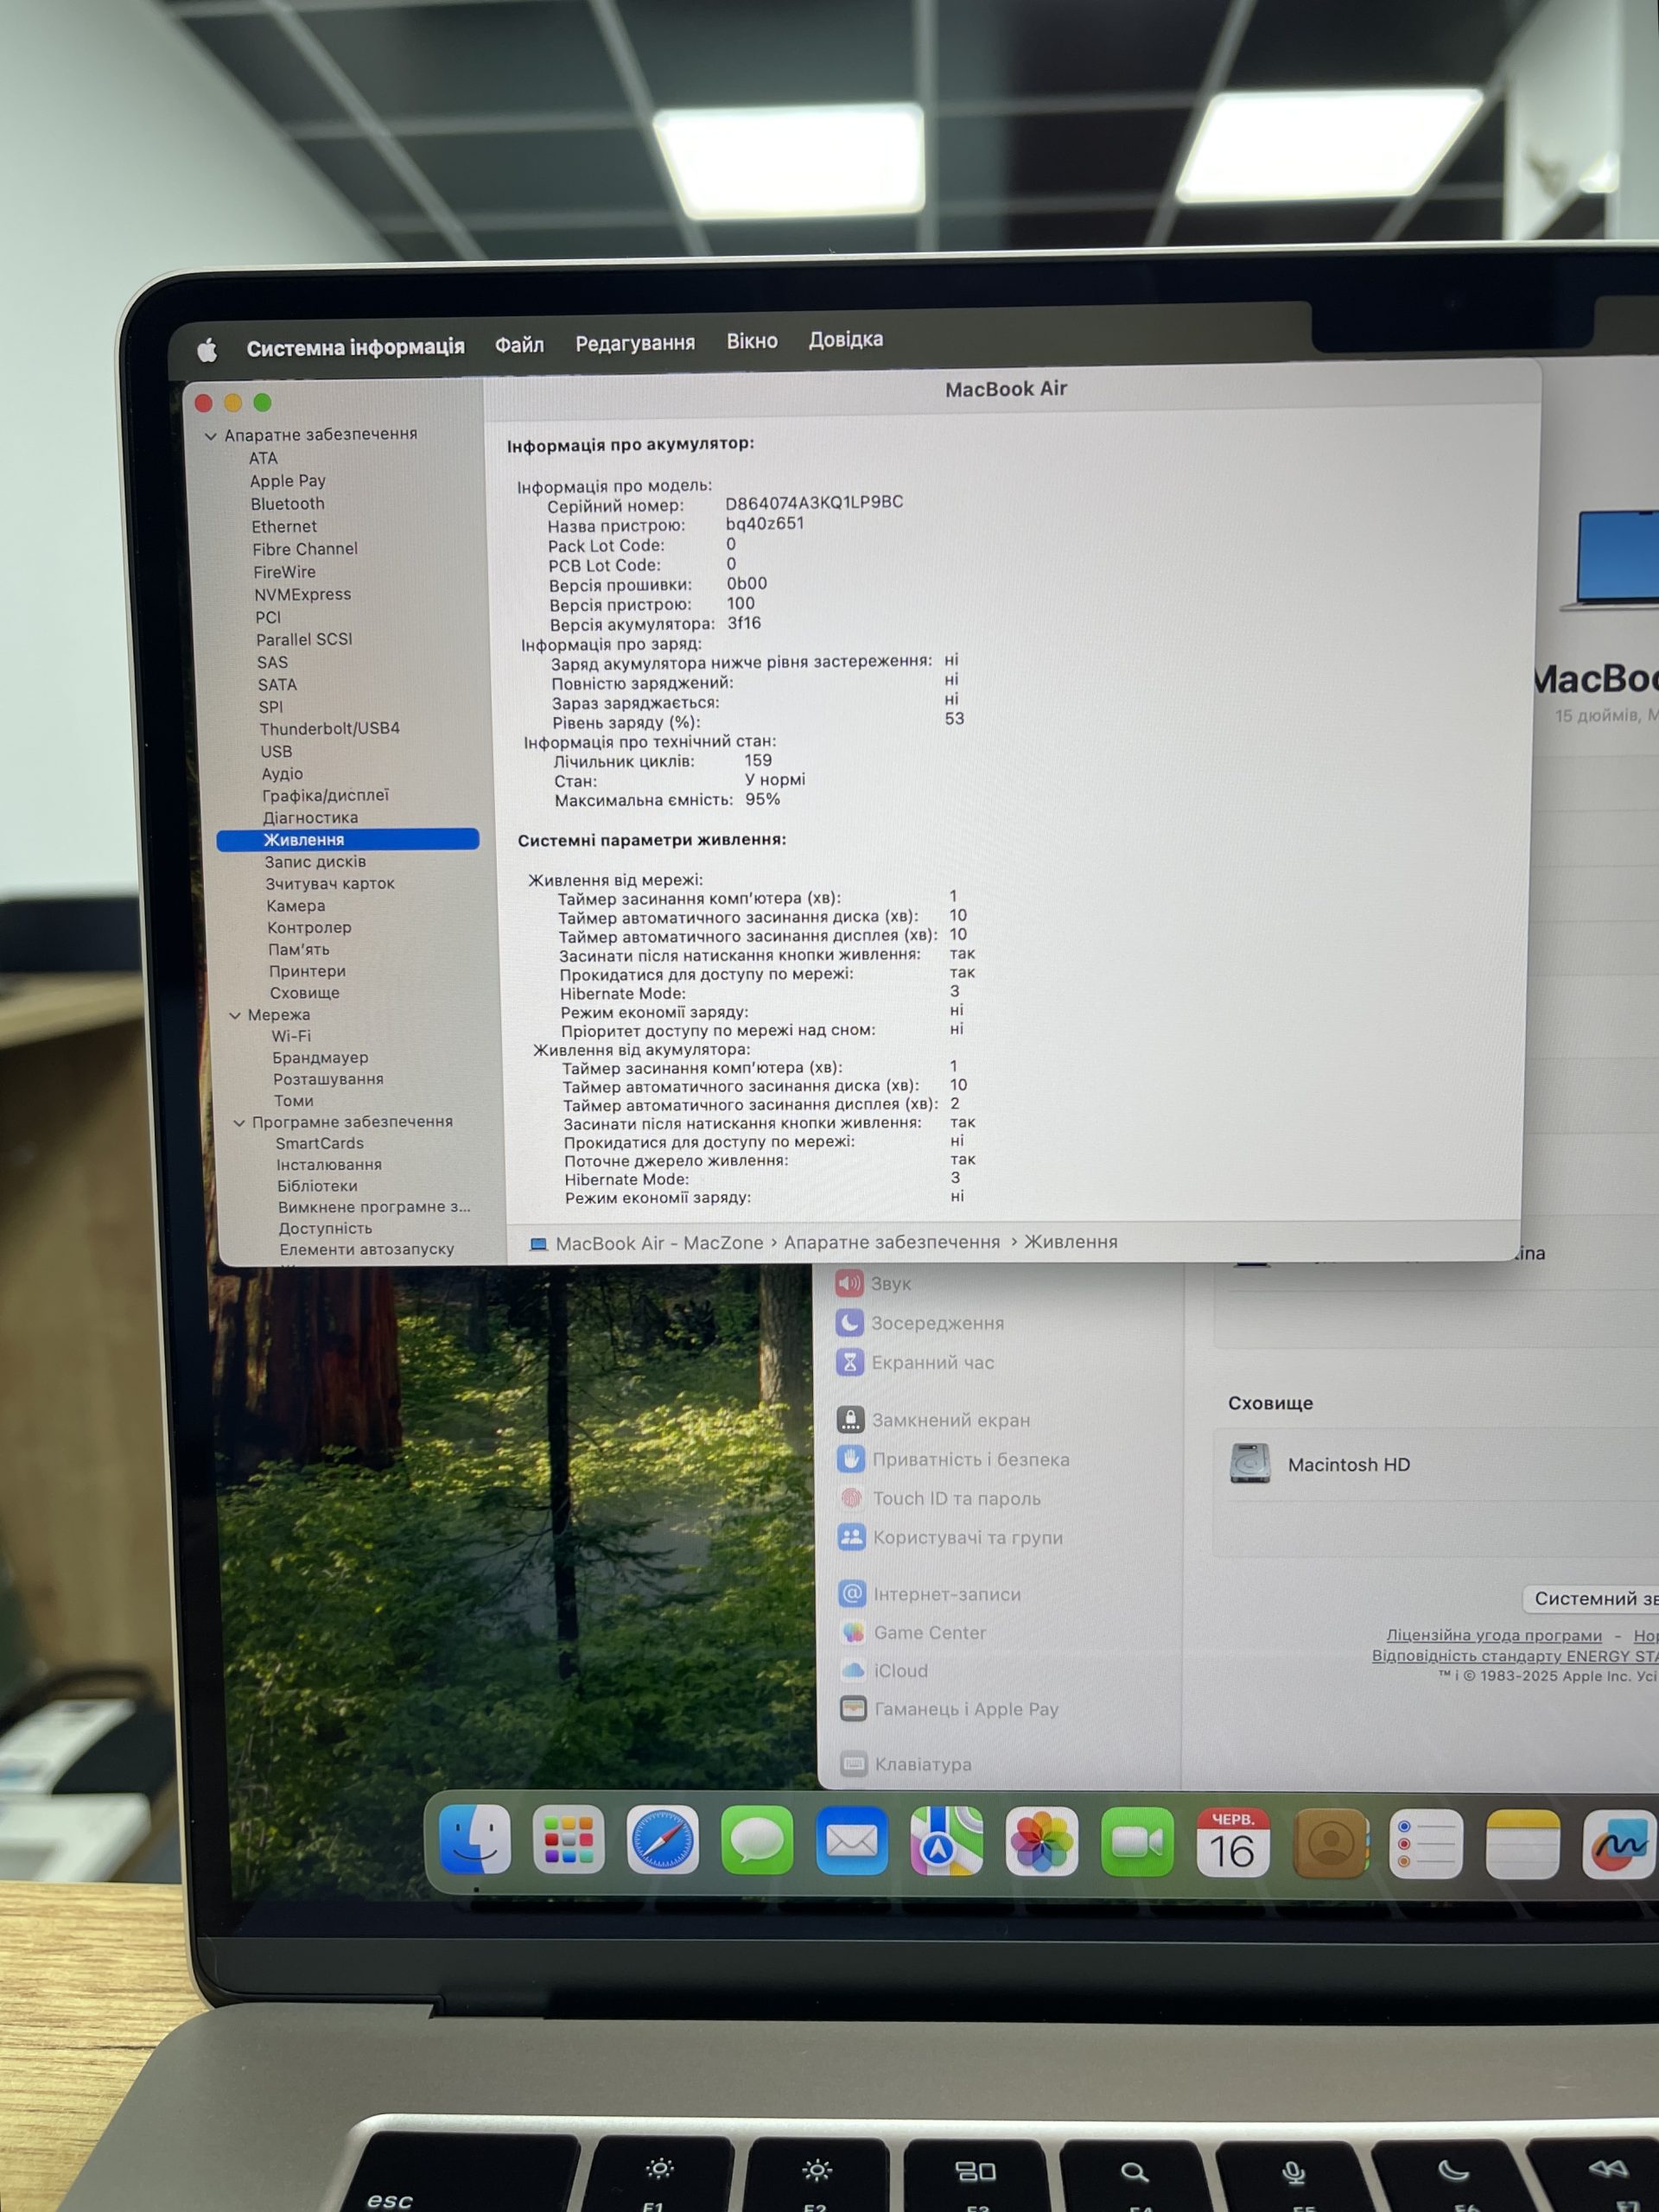Open the ENERGY STAR compliance link
The image size is (1659, 2212).
click(x=1515, y=1656)
